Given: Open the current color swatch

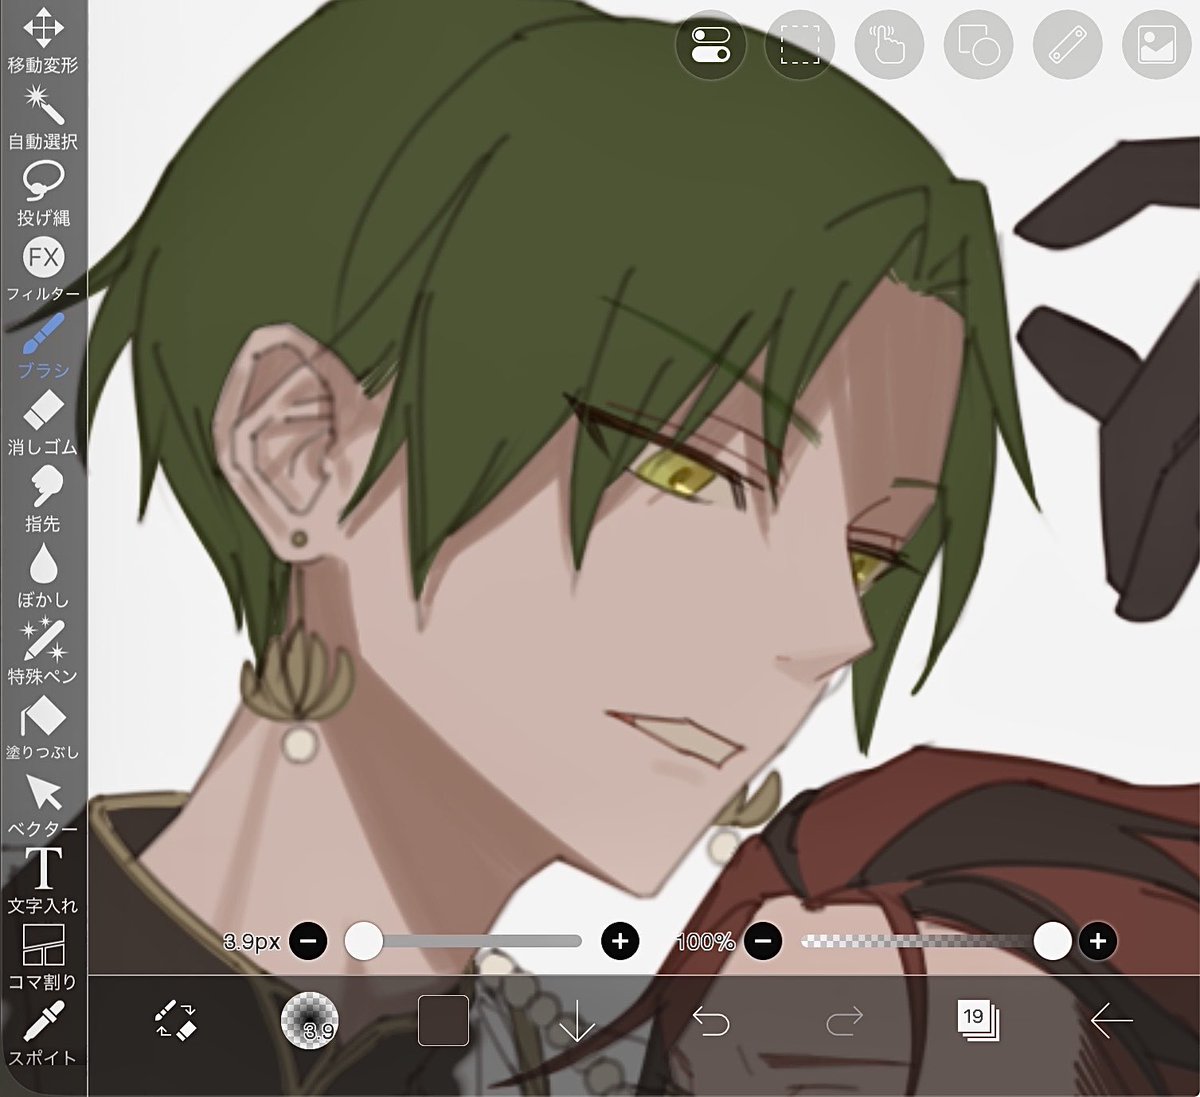Looking at the screenshot, I should [443, 1020].
